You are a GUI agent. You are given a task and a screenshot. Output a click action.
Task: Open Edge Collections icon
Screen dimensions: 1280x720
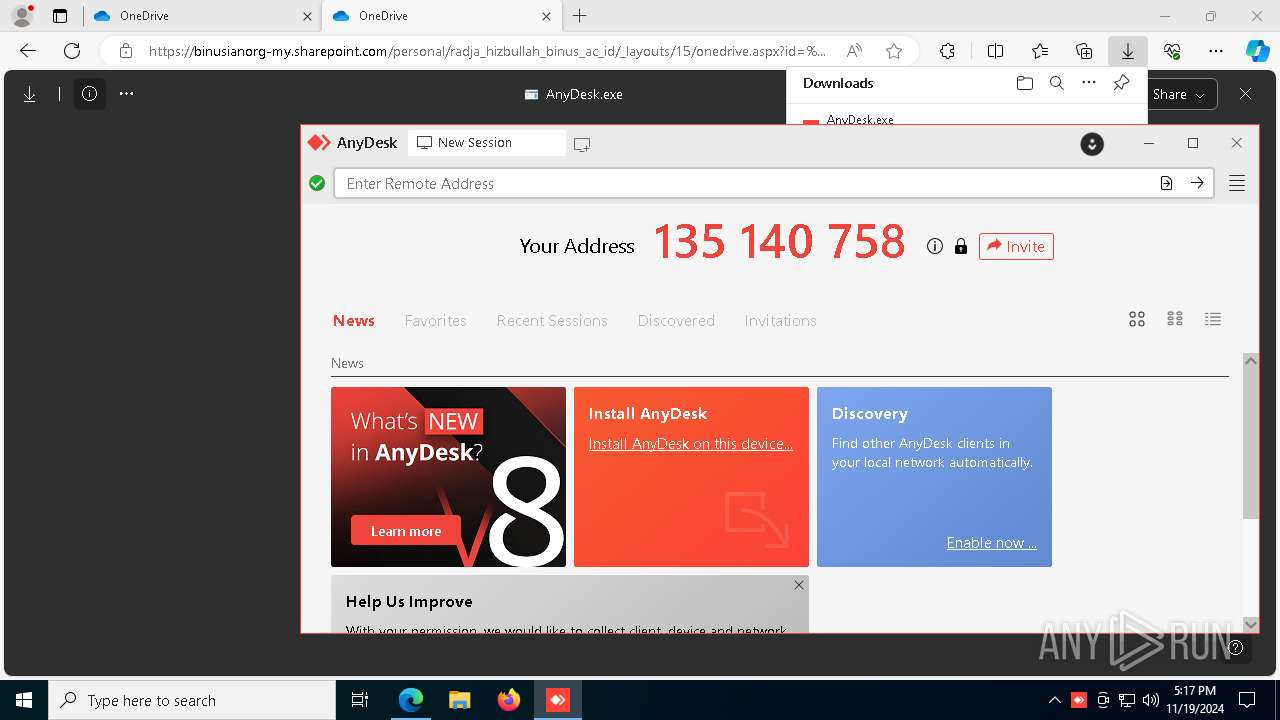point(1084,51)
